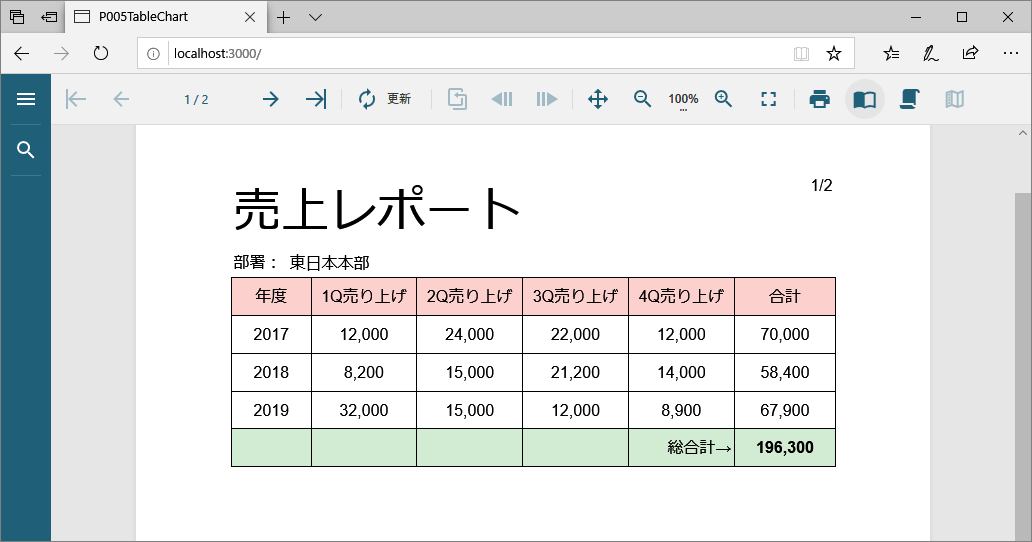1032x542 pixels.
Task: Print the report
Action: pos(820,99)
